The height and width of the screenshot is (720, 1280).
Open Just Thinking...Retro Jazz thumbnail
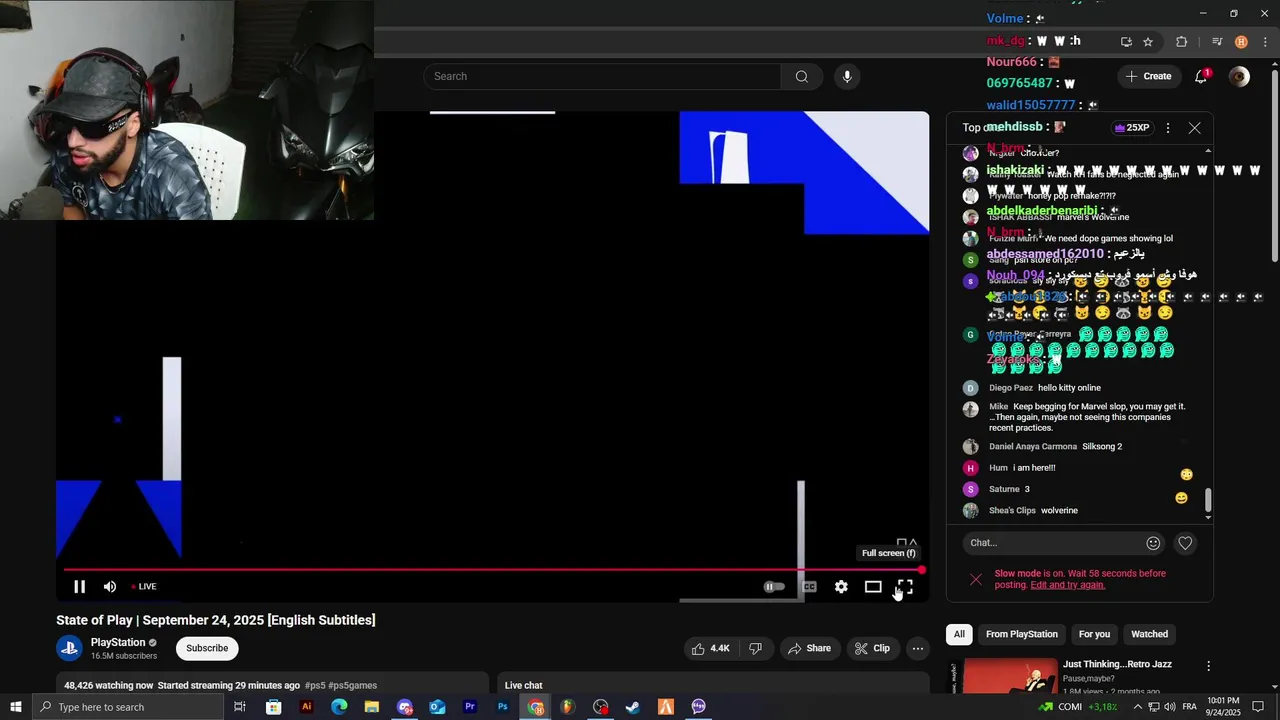(x=1003, y=675)
